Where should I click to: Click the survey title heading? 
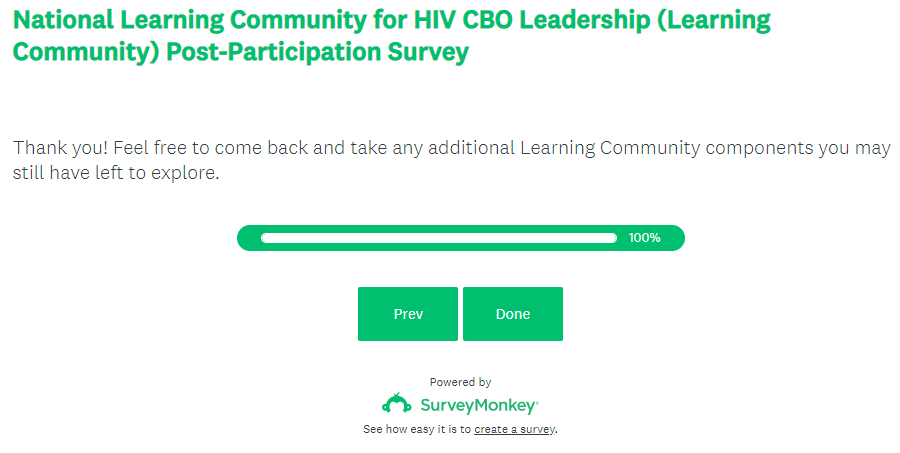(x=390, y=36)
